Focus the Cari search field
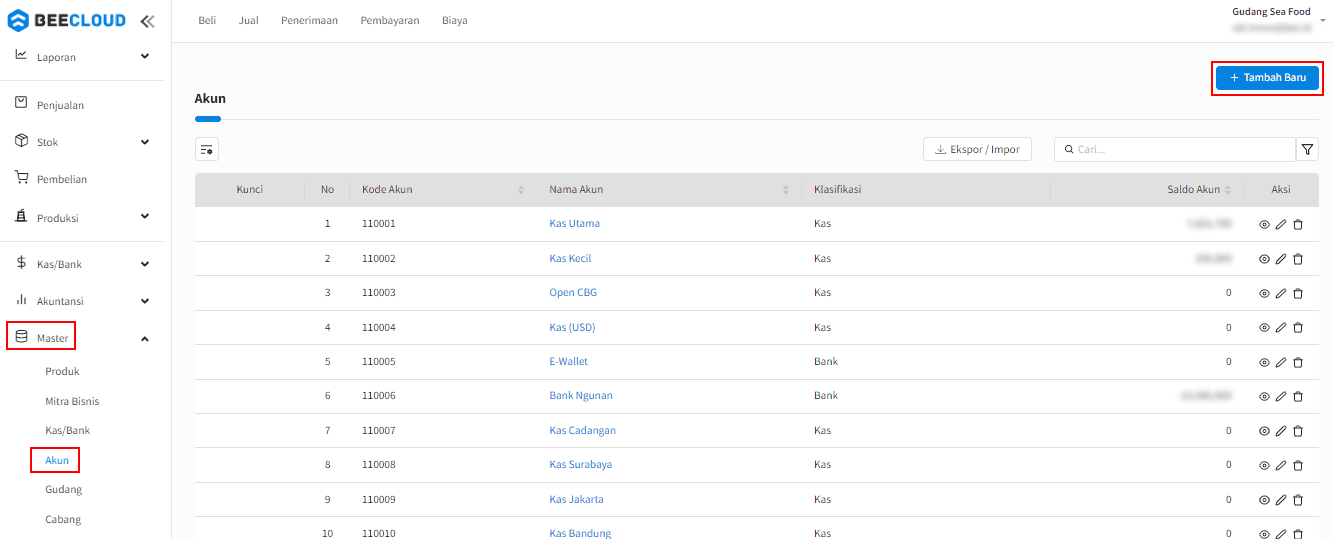1333x539 pixels. pyautogui.click(x=1175, y=149)
